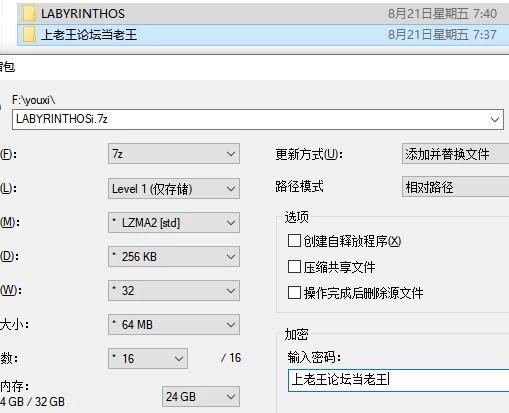Click the date 8月21日星期五 7:40
The height and width of the screenshot is (413, 509).
click(442, 14)
